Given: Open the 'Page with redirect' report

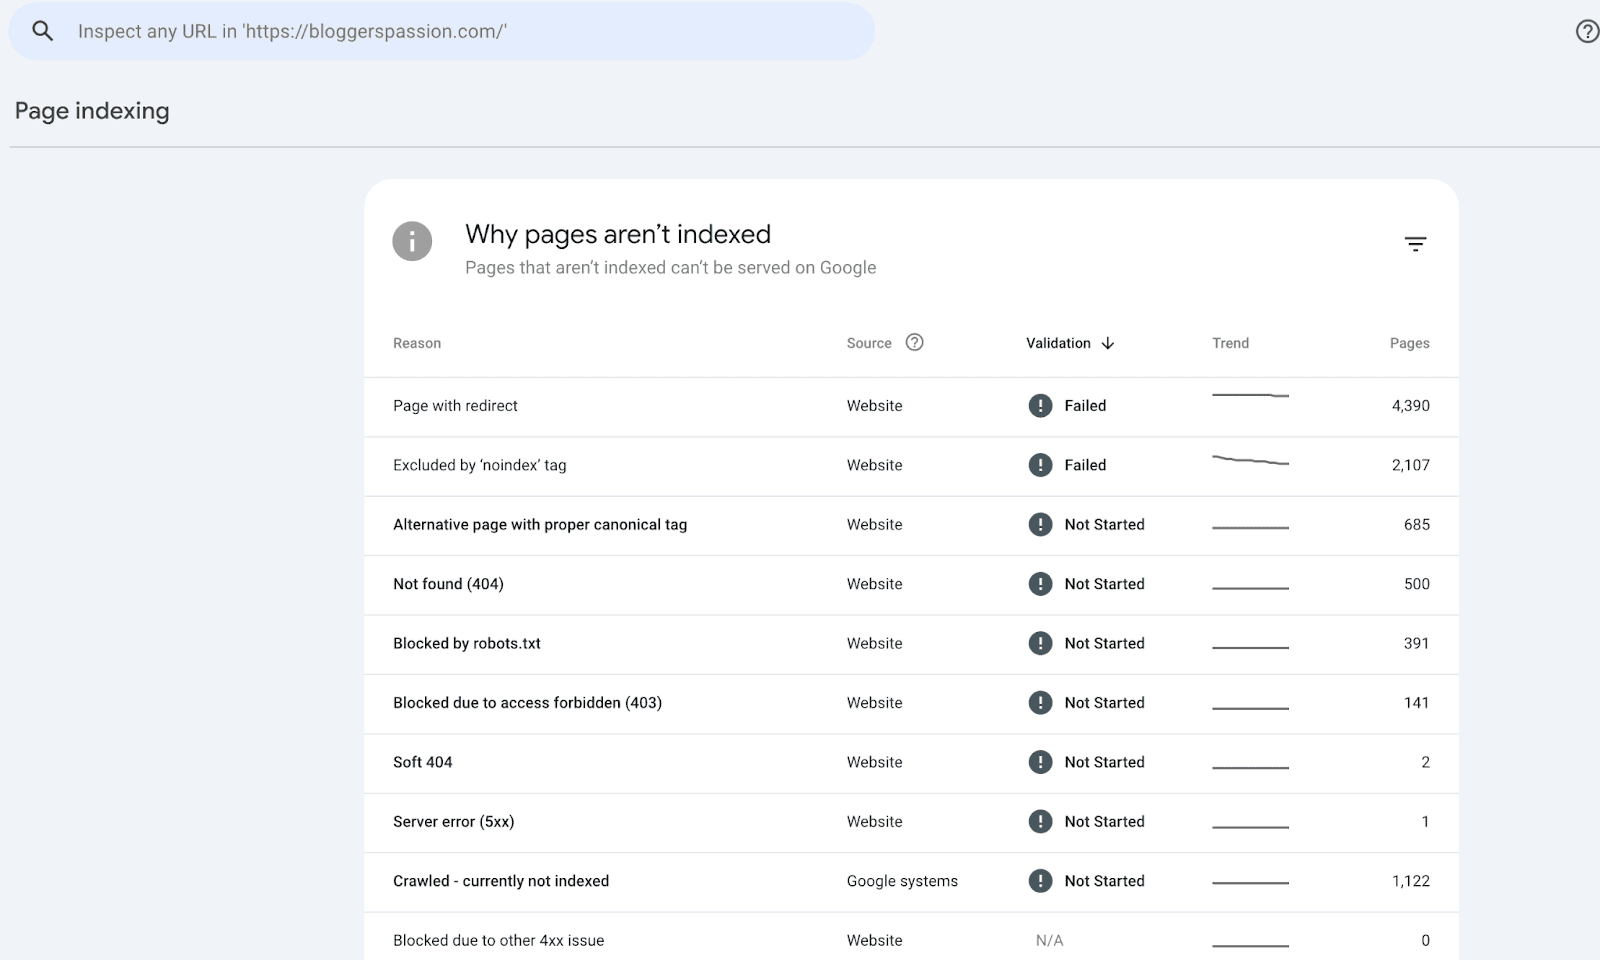Looking at the screenshot, I should pyautogui.click(x=455, y=405).
